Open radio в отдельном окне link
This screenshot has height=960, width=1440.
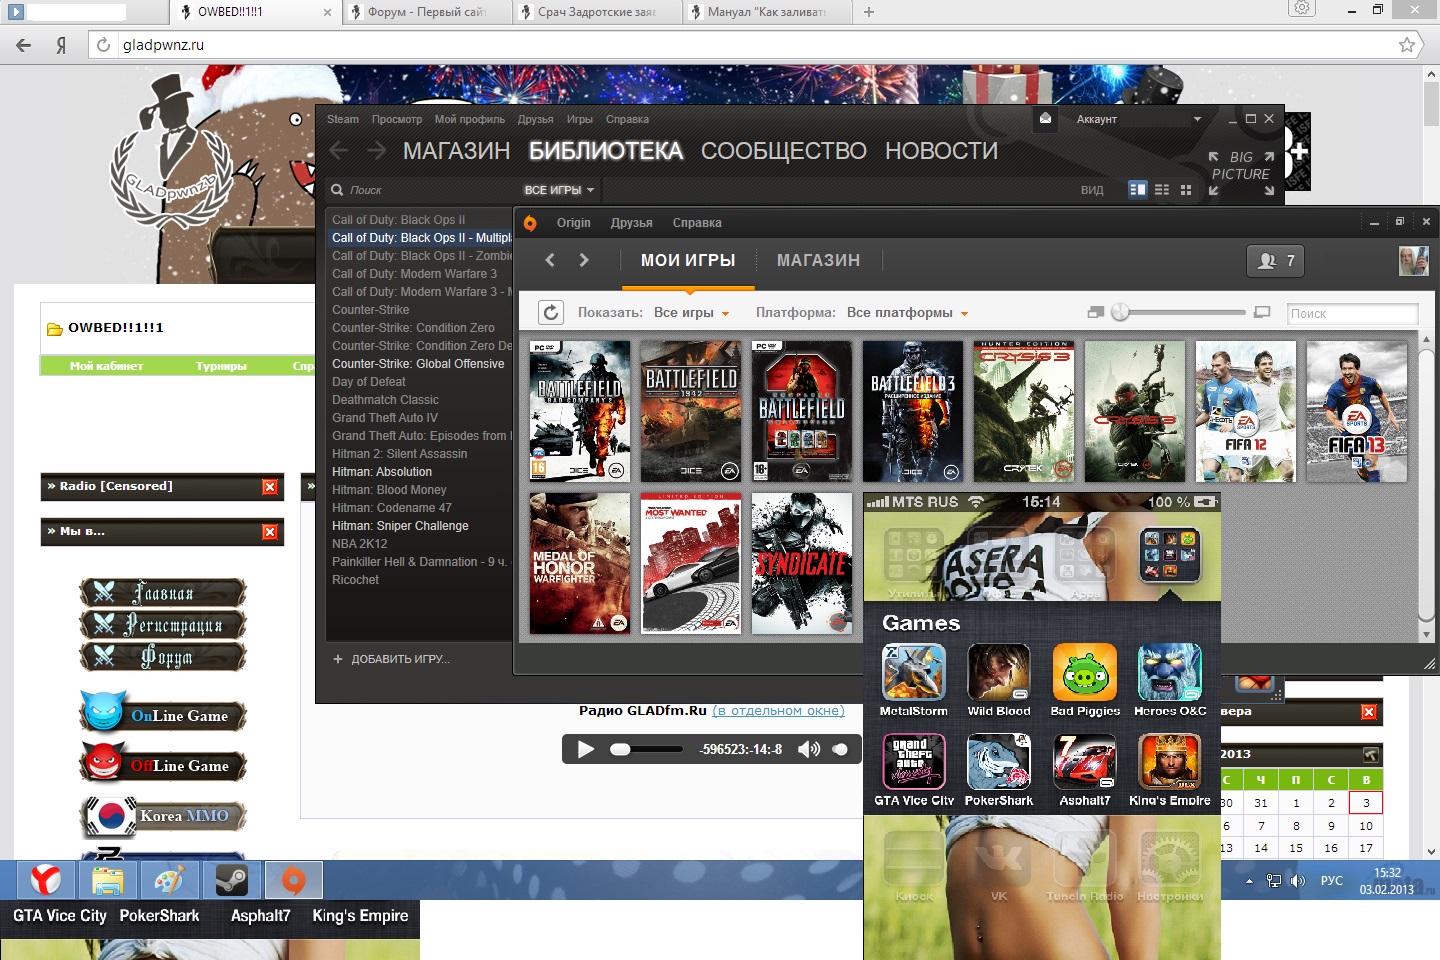(x=778, y=711)
